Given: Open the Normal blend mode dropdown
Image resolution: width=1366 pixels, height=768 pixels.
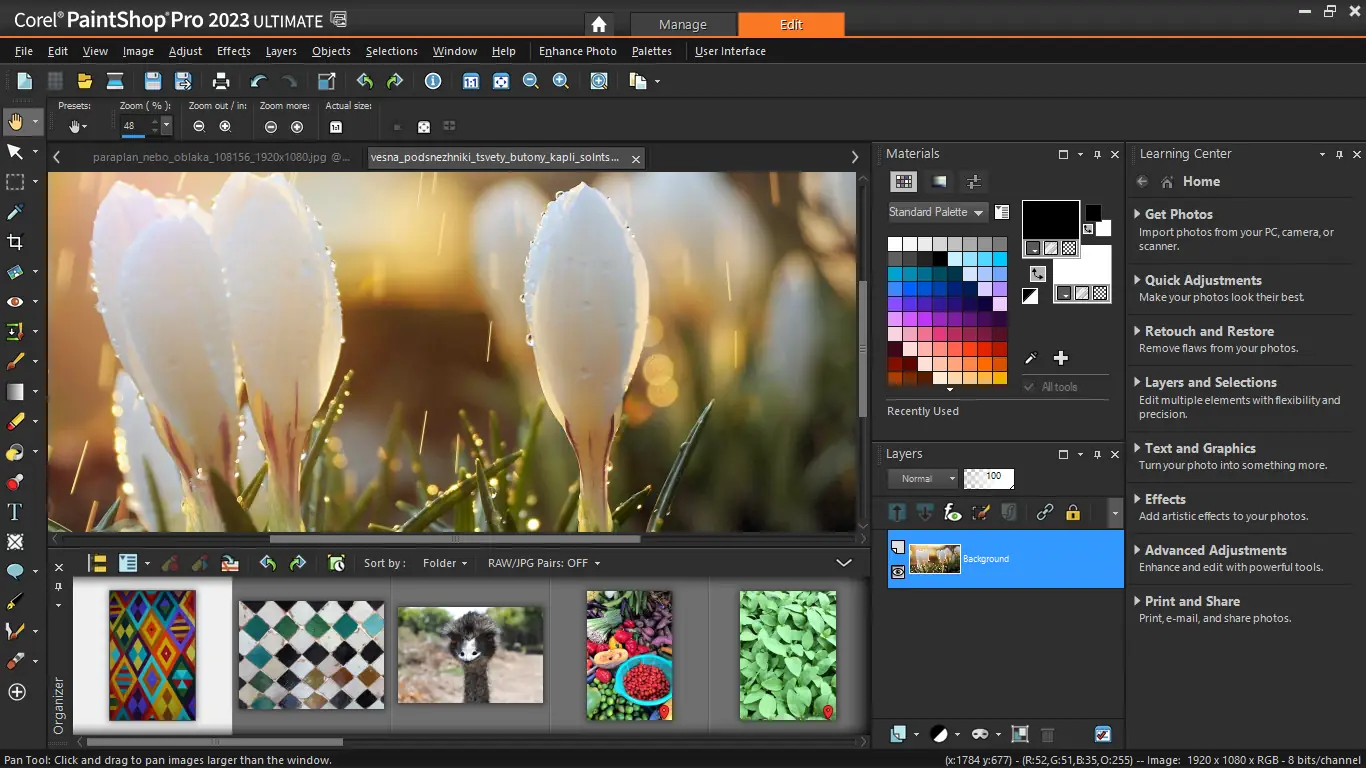Looking at the screenshot, I should tap(921, 478).
